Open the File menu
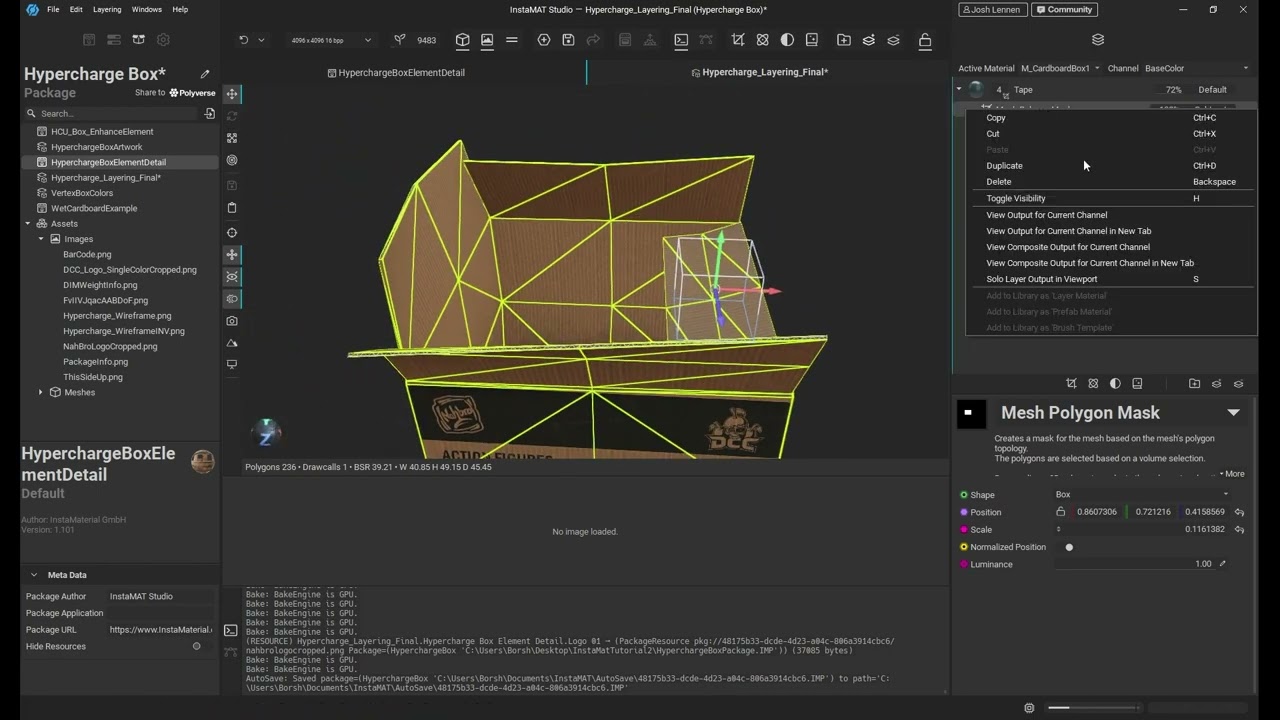1280x720 pixels. click(x=53, y=10)
